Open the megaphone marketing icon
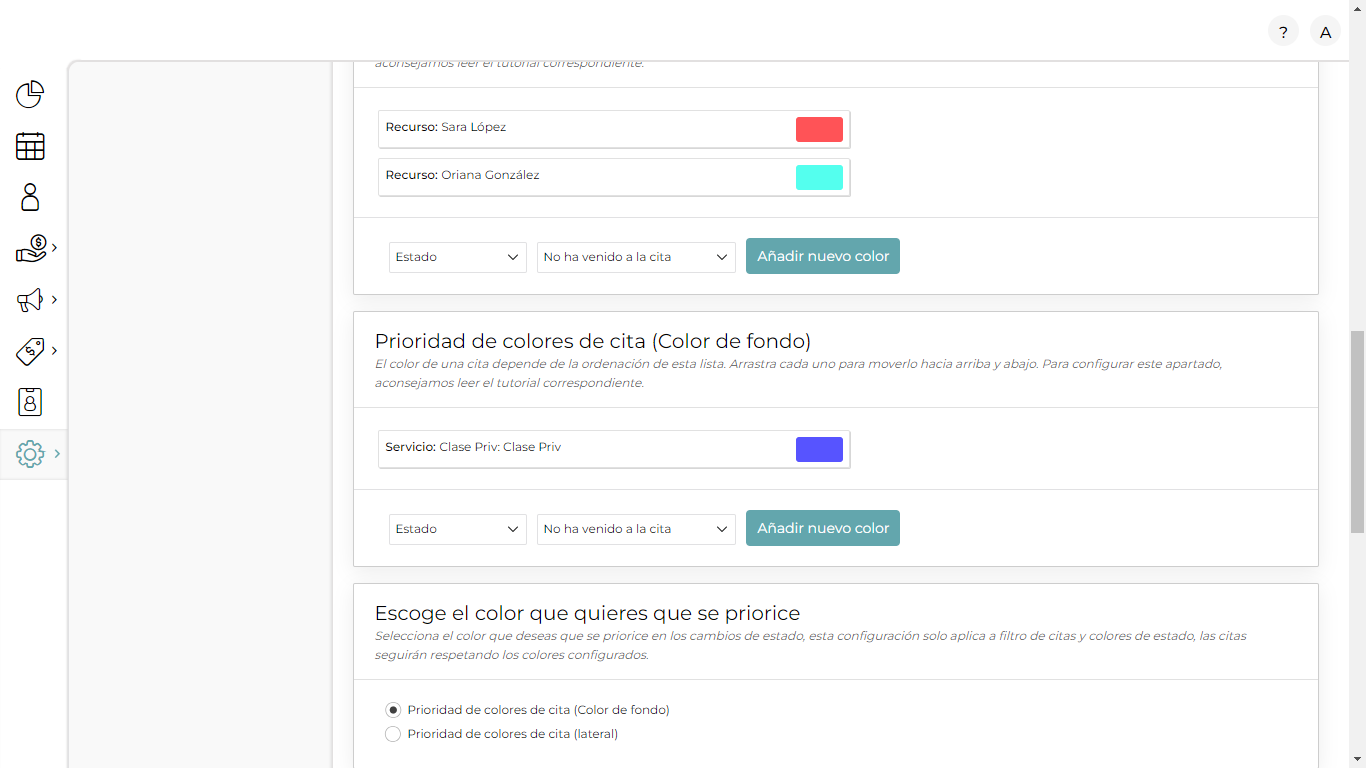 30,300
